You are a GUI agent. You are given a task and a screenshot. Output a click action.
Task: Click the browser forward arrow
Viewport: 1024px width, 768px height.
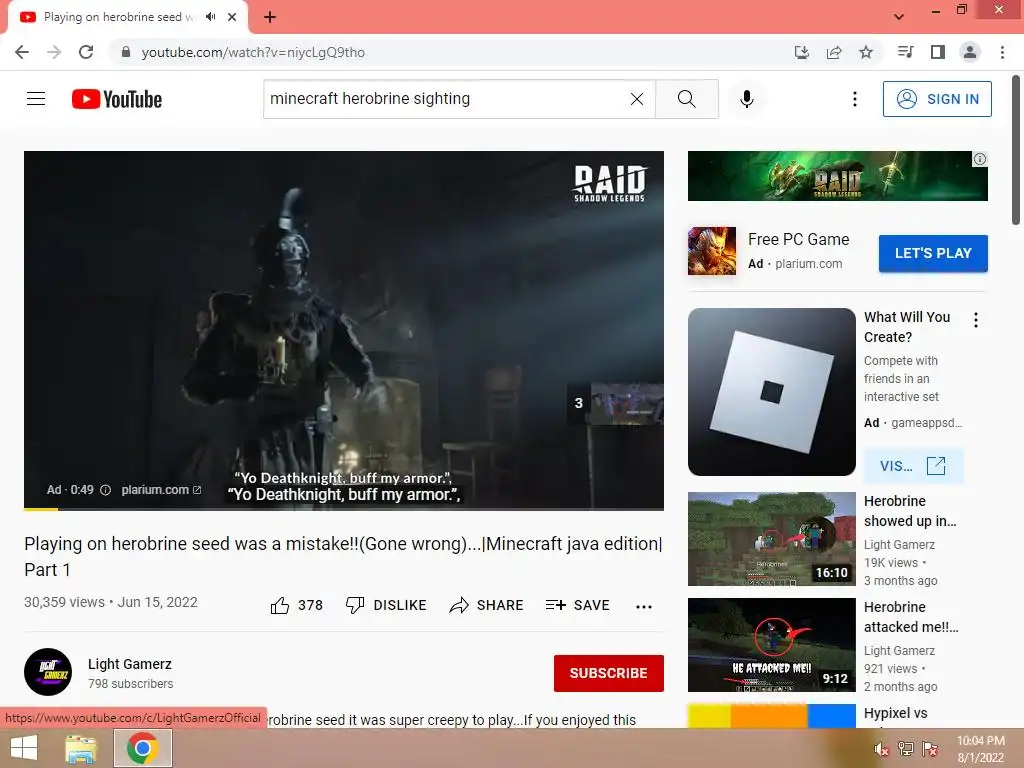click(54, 52)
